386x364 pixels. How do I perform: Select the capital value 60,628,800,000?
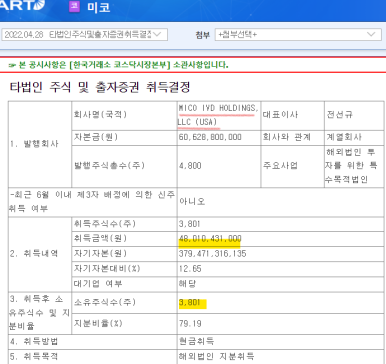(x=210, y=137)
